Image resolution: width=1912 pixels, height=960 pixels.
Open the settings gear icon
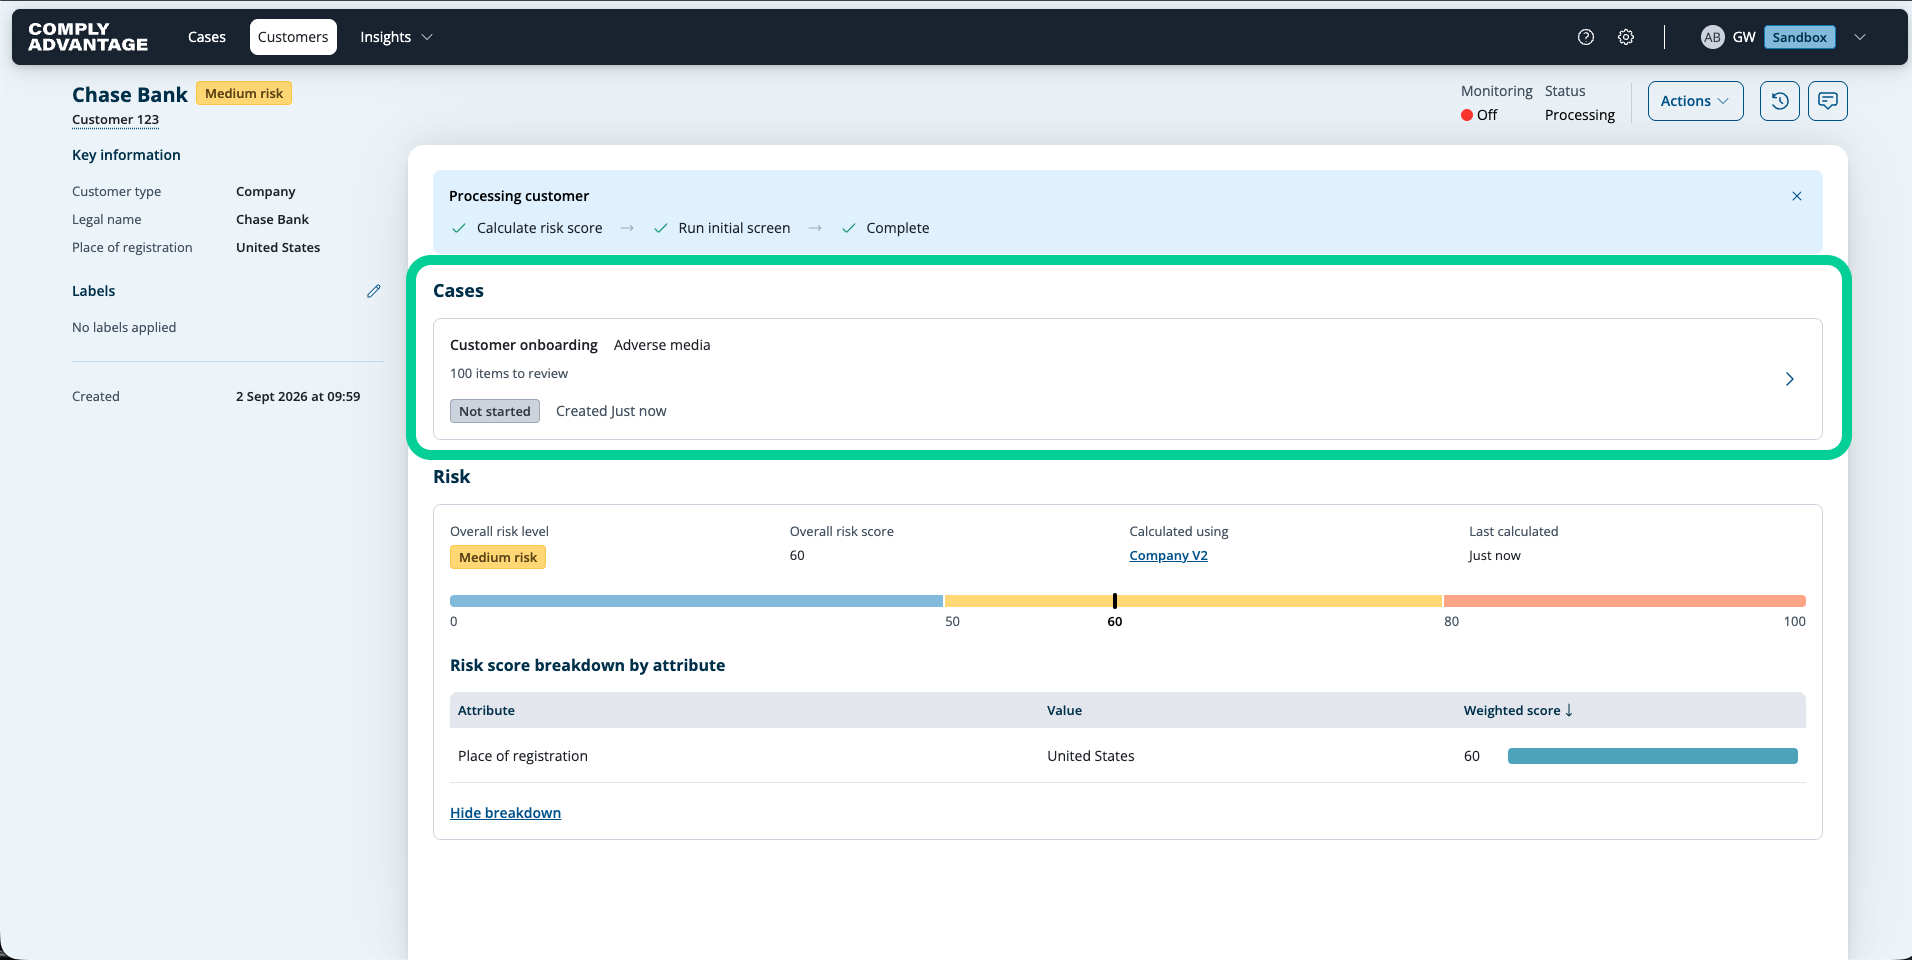1626,37
